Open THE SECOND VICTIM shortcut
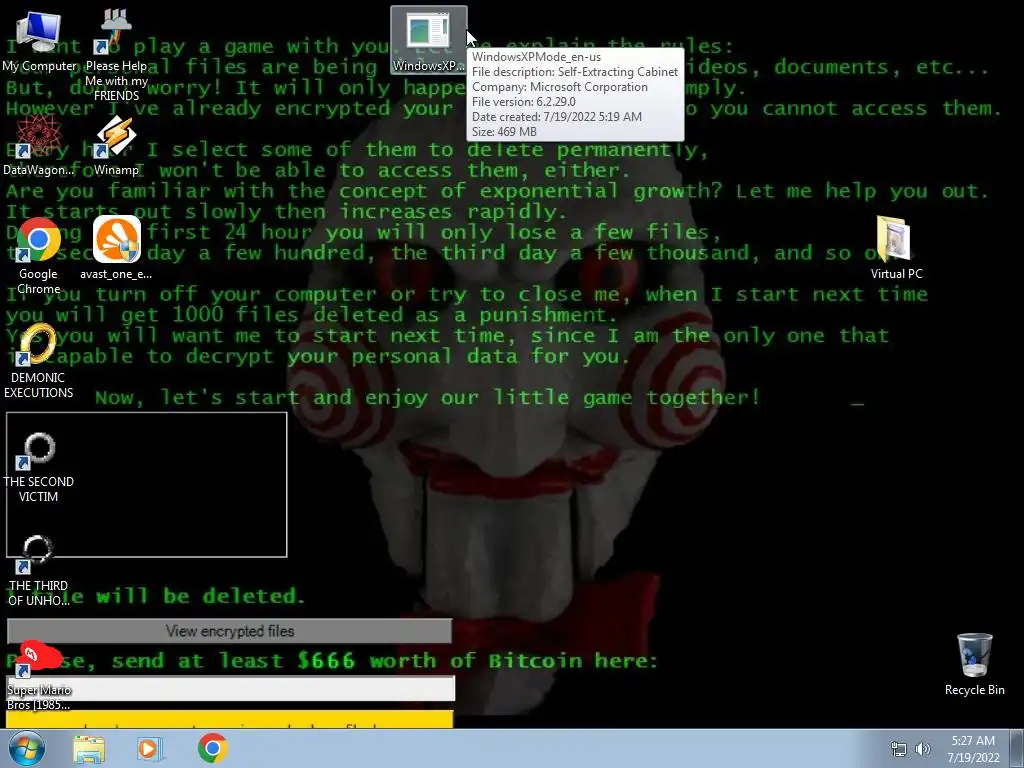Screen dimensions: 1024x768 pos(39,466)
